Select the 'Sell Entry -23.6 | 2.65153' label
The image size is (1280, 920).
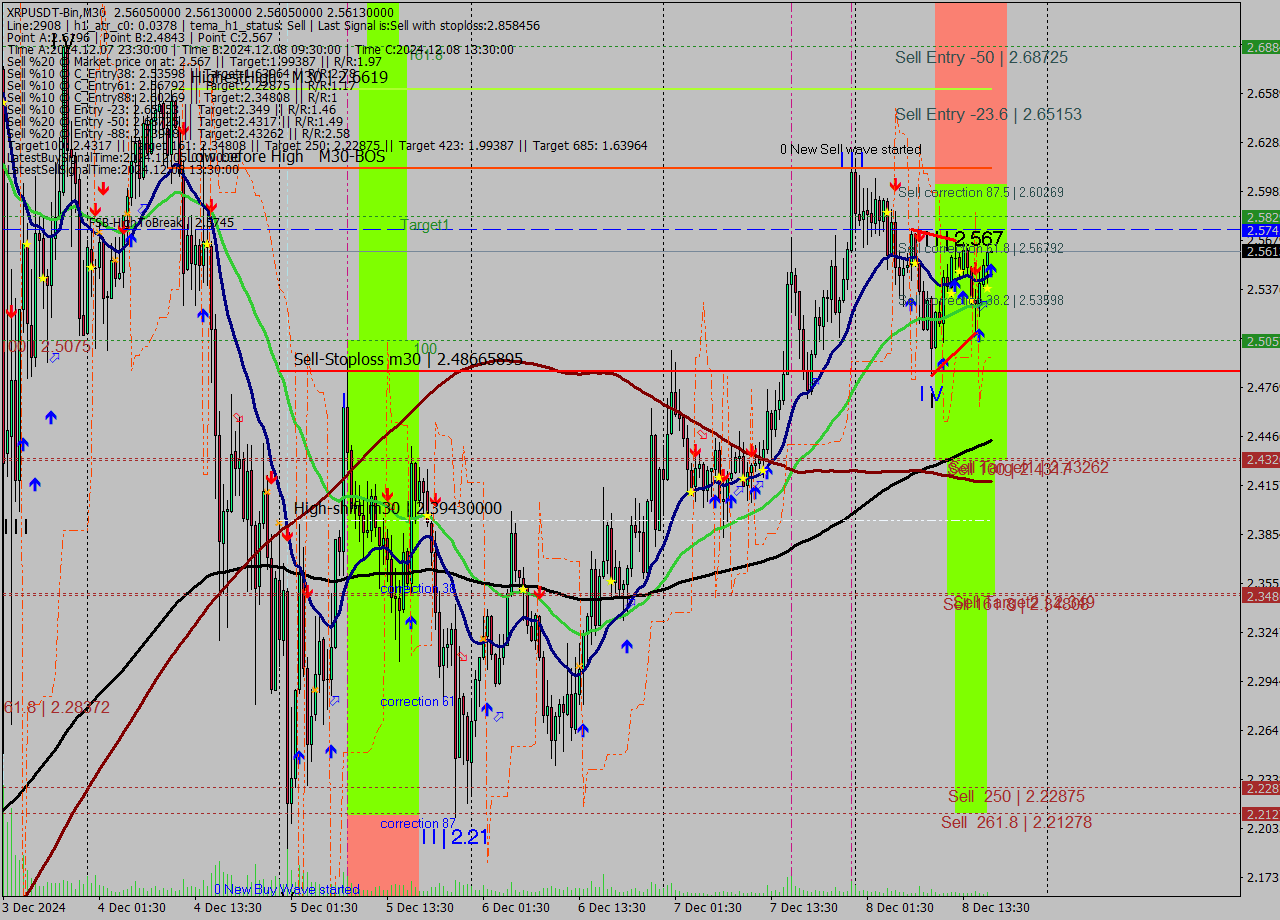coord(988,115)
